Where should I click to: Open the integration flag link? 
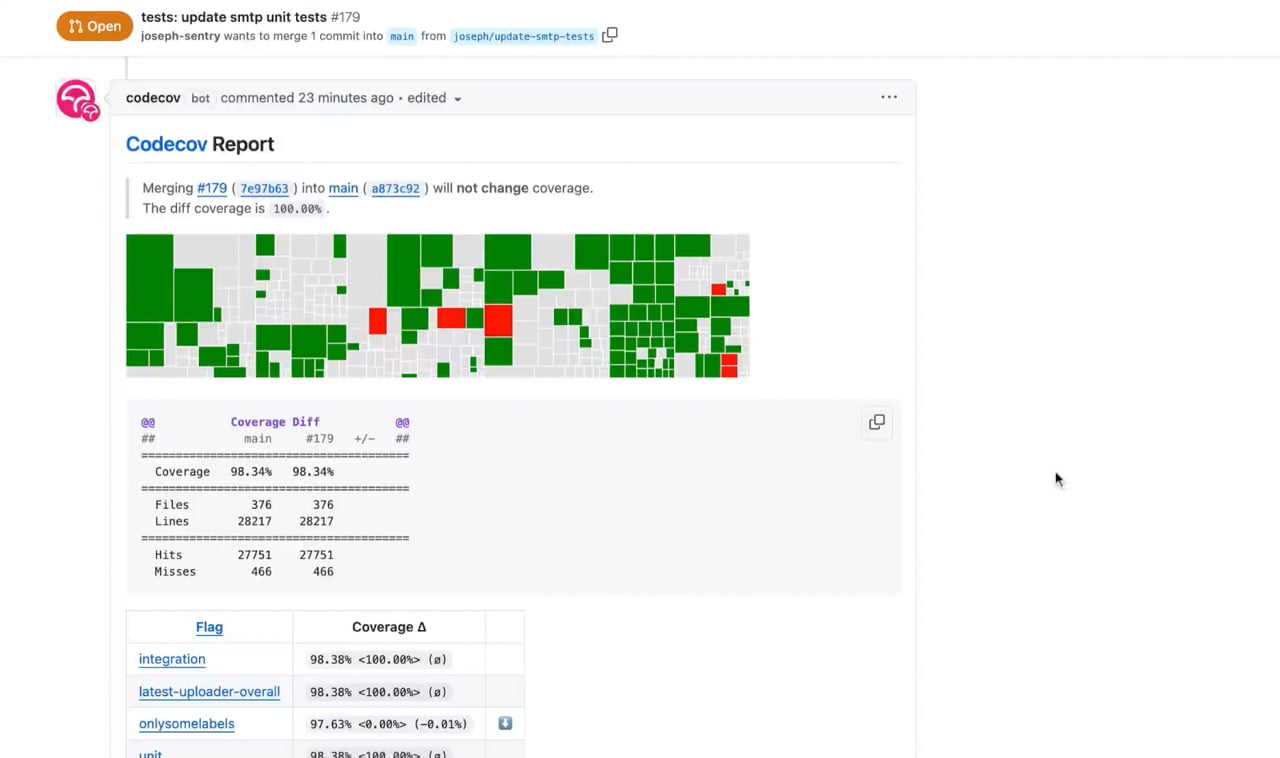(x=172, y=659)
